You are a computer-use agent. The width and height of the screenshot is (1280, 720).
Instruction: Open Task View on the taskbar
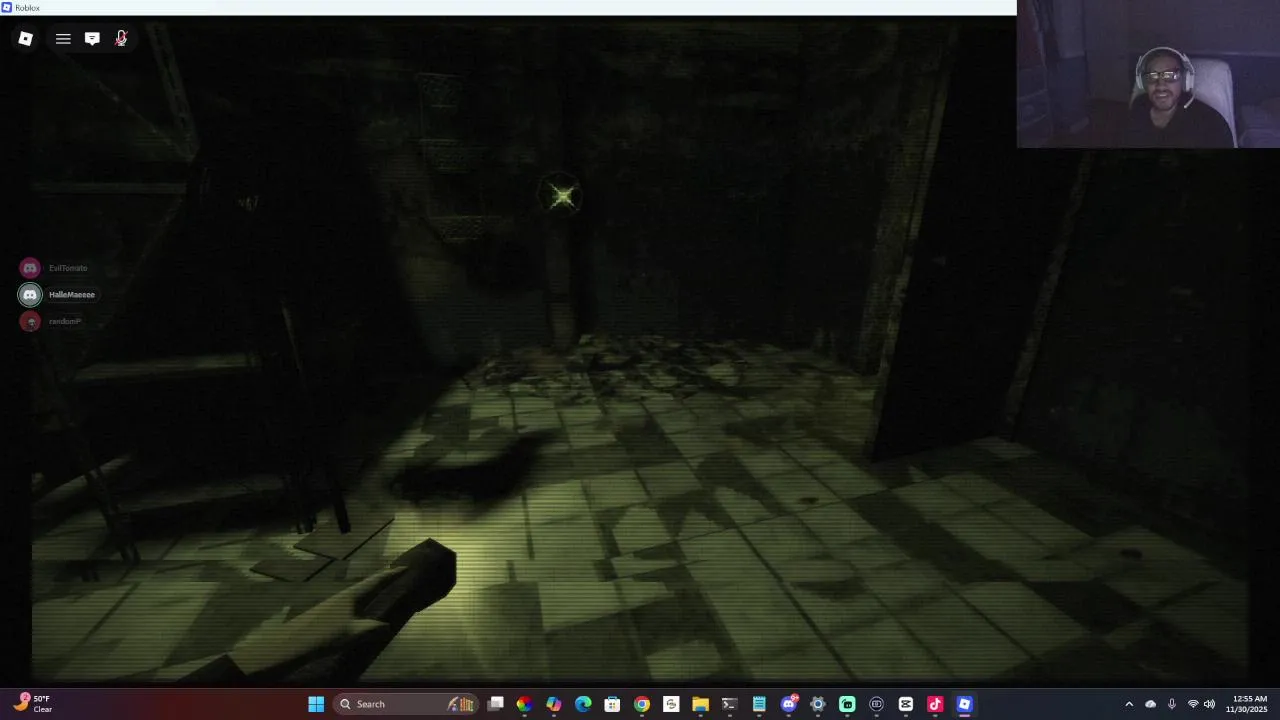pos(495,704)
